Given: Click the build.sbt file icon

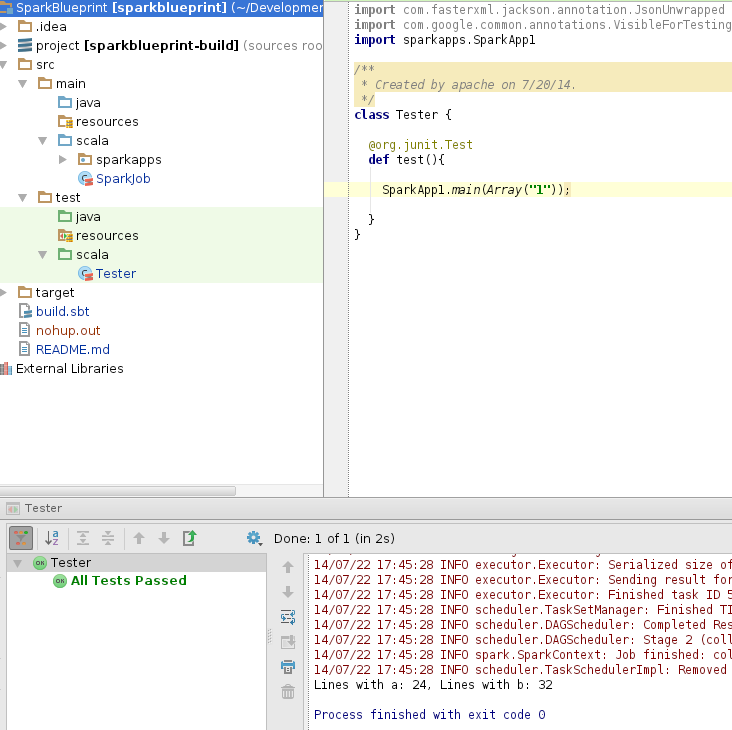Looking at the screenshot, I should click(x=25, y=311).
